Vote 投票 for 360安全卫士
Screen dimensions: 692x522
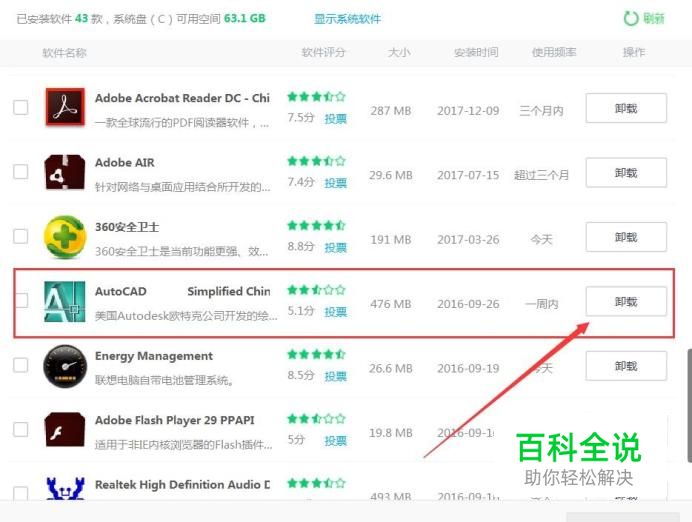(x=335, y=248)
